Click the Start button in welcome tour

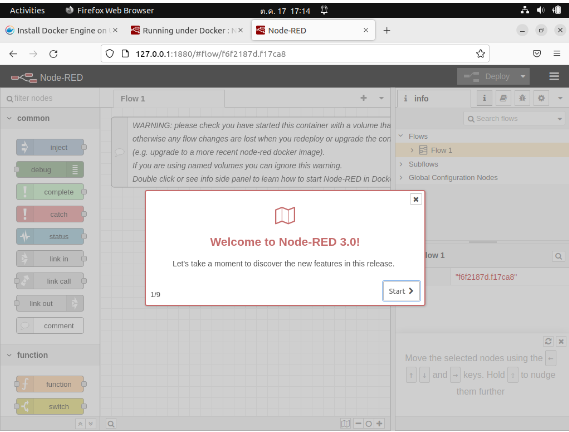(401, 291)
